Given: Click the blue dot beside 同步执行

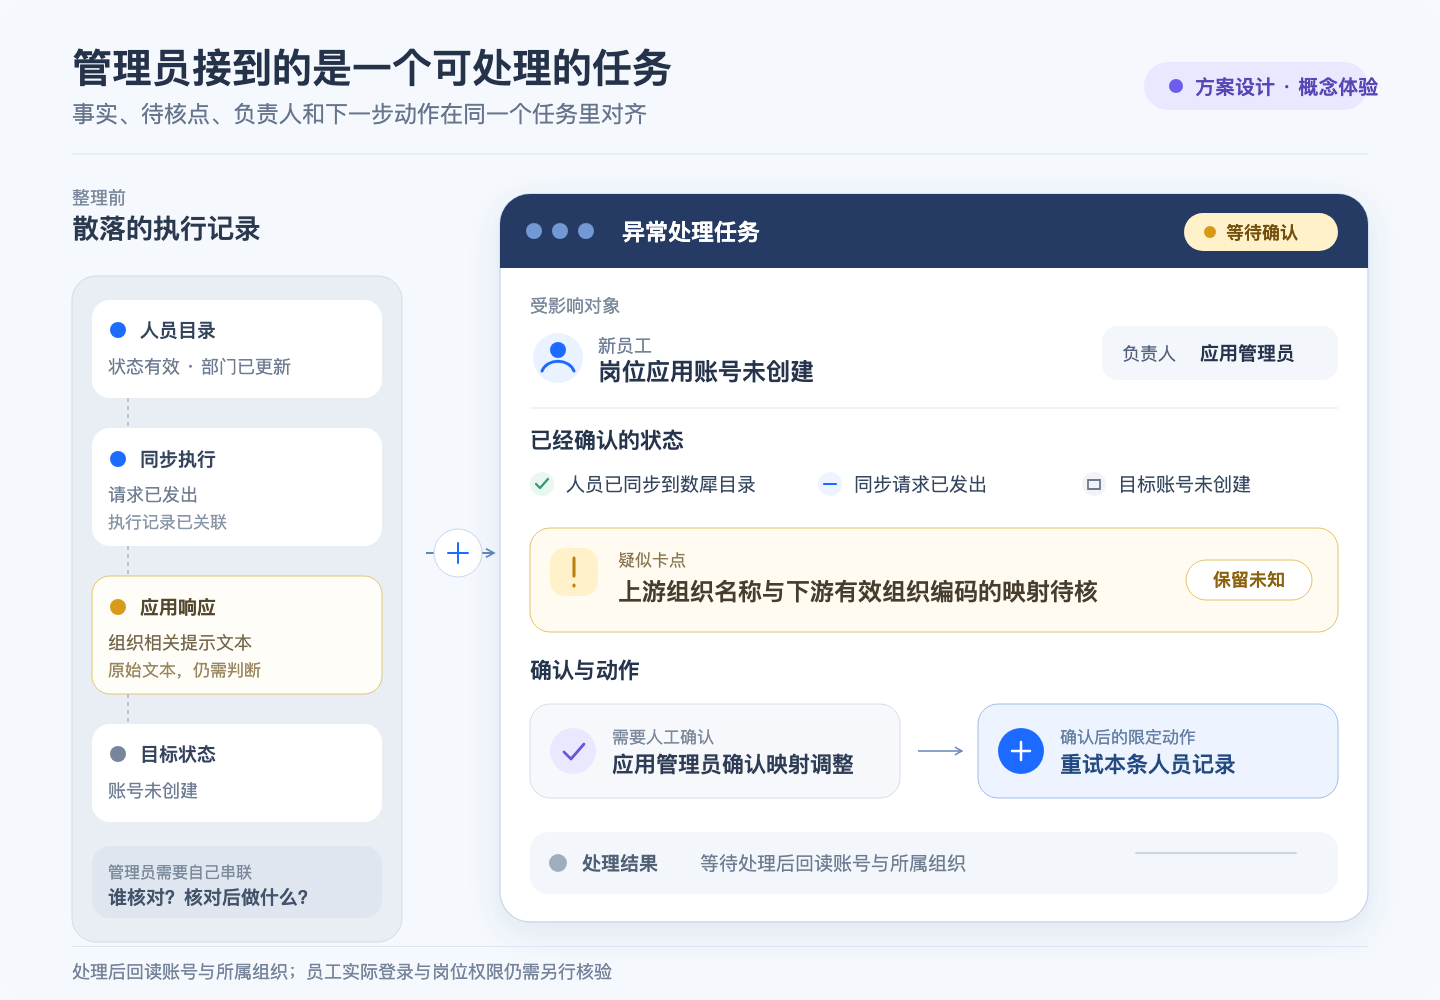Looking at the screenshot, I should click(118, 459).
